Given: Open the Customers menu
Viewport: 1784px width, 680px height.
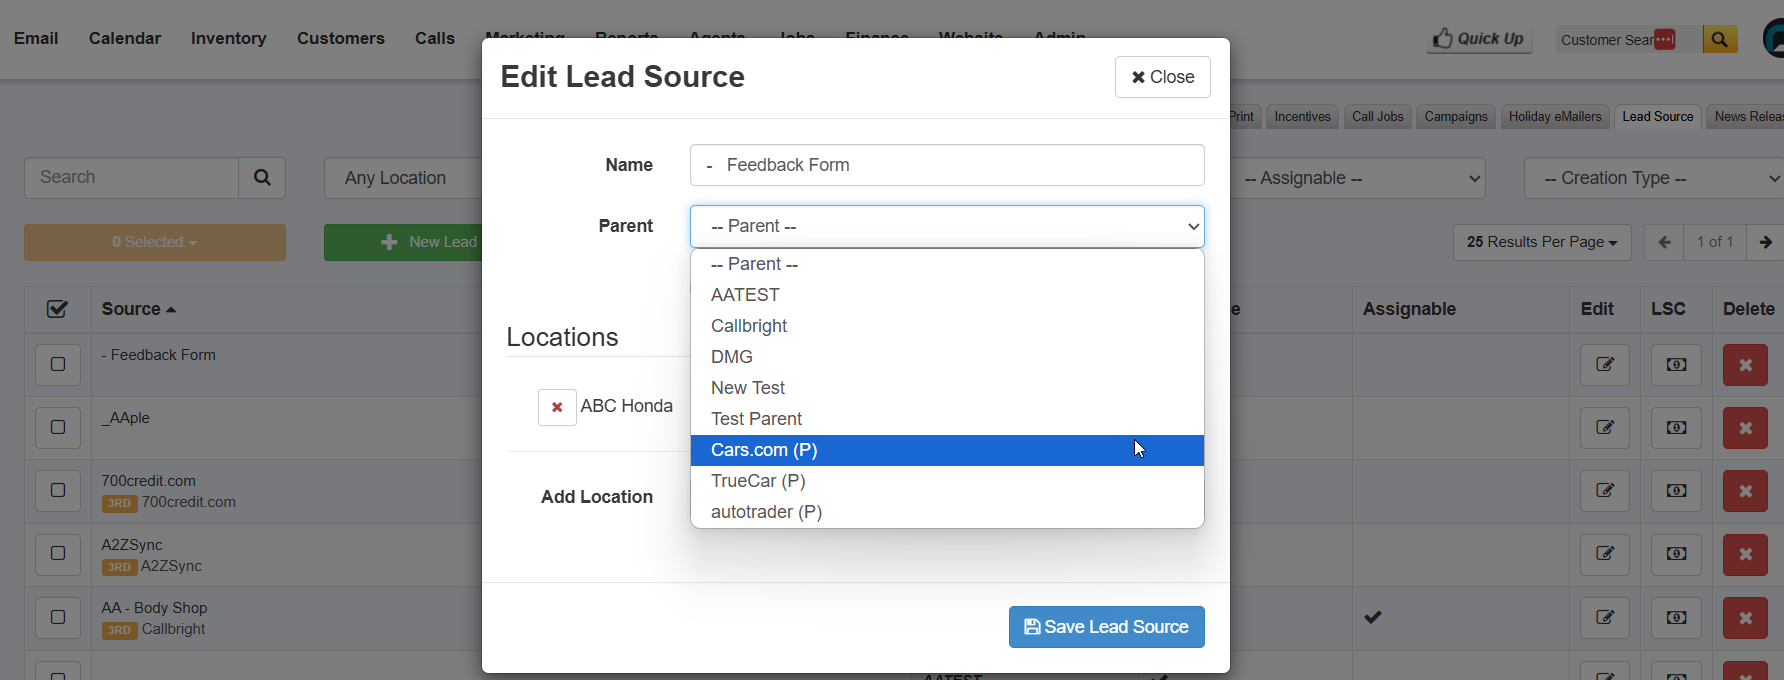Looking at the screenshot, I should (341, 38).
